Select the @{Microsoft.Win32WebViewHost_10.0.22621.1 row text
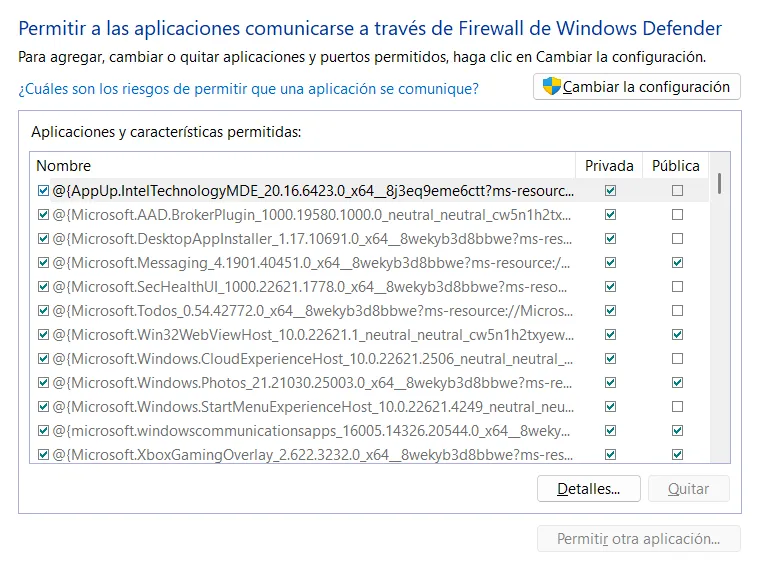This screenshot has width=781, height=562. pos(313,334)
